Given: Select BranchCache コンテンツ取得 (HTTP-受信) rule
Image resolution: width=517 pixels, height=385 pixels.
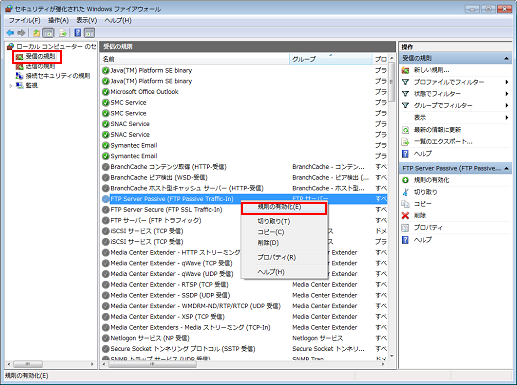Looking at the screenshot, I should click(244, 167).
